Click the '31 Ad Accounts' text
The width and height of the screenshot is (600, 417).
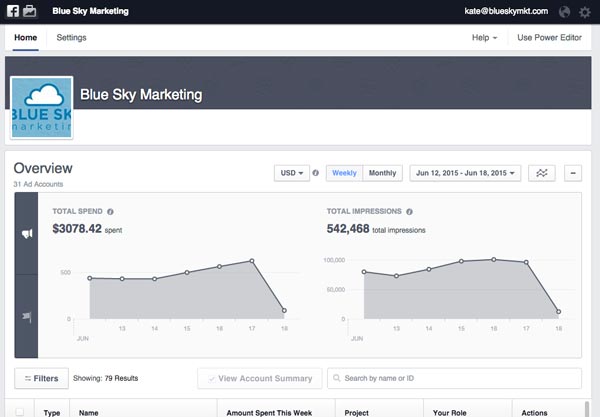[38, 184]
